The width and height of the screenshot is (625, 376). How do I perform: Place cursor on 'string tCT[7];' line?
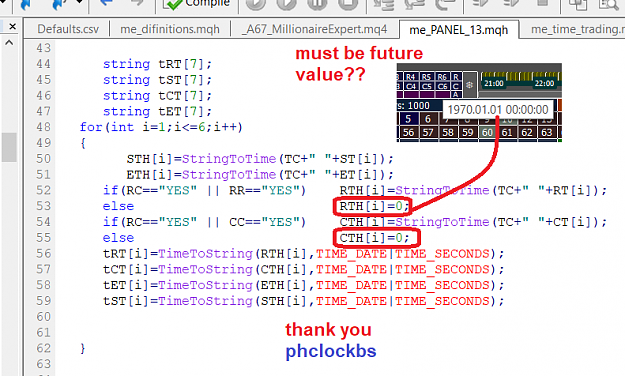157,96
